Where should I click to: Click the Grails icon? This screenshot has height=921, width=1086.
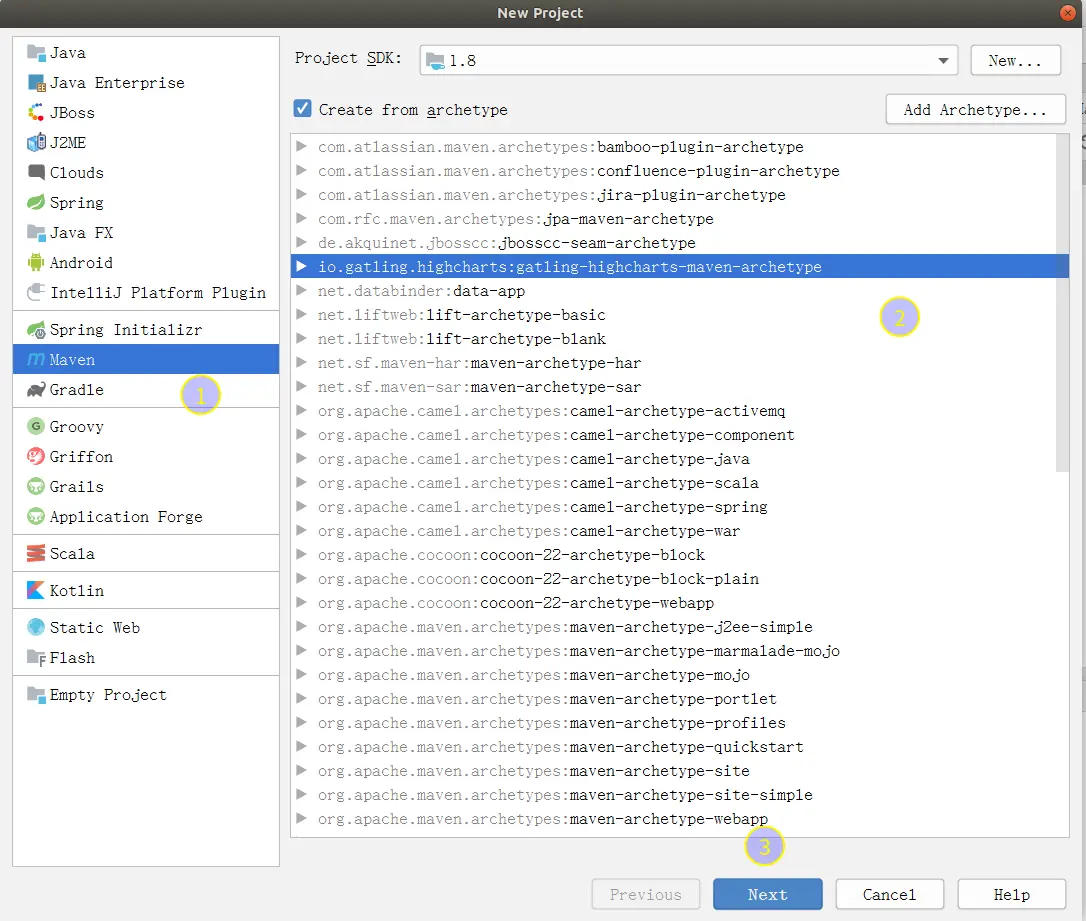[x=36, y=487]
